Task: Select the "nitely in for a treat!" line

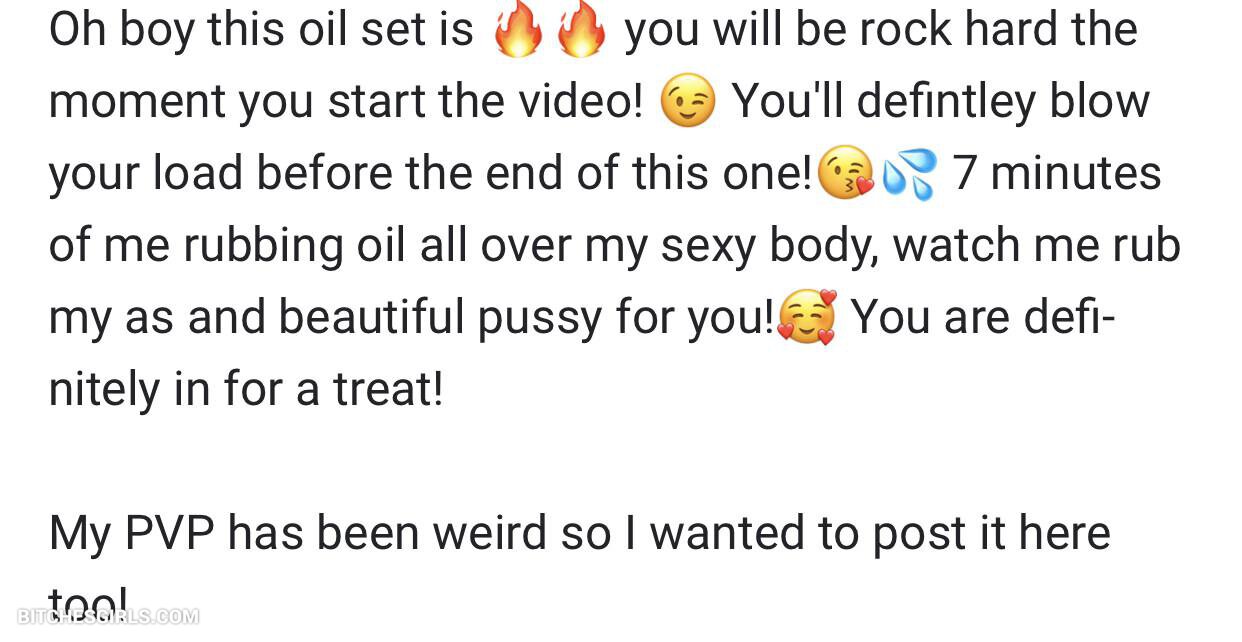Action: 245,389
